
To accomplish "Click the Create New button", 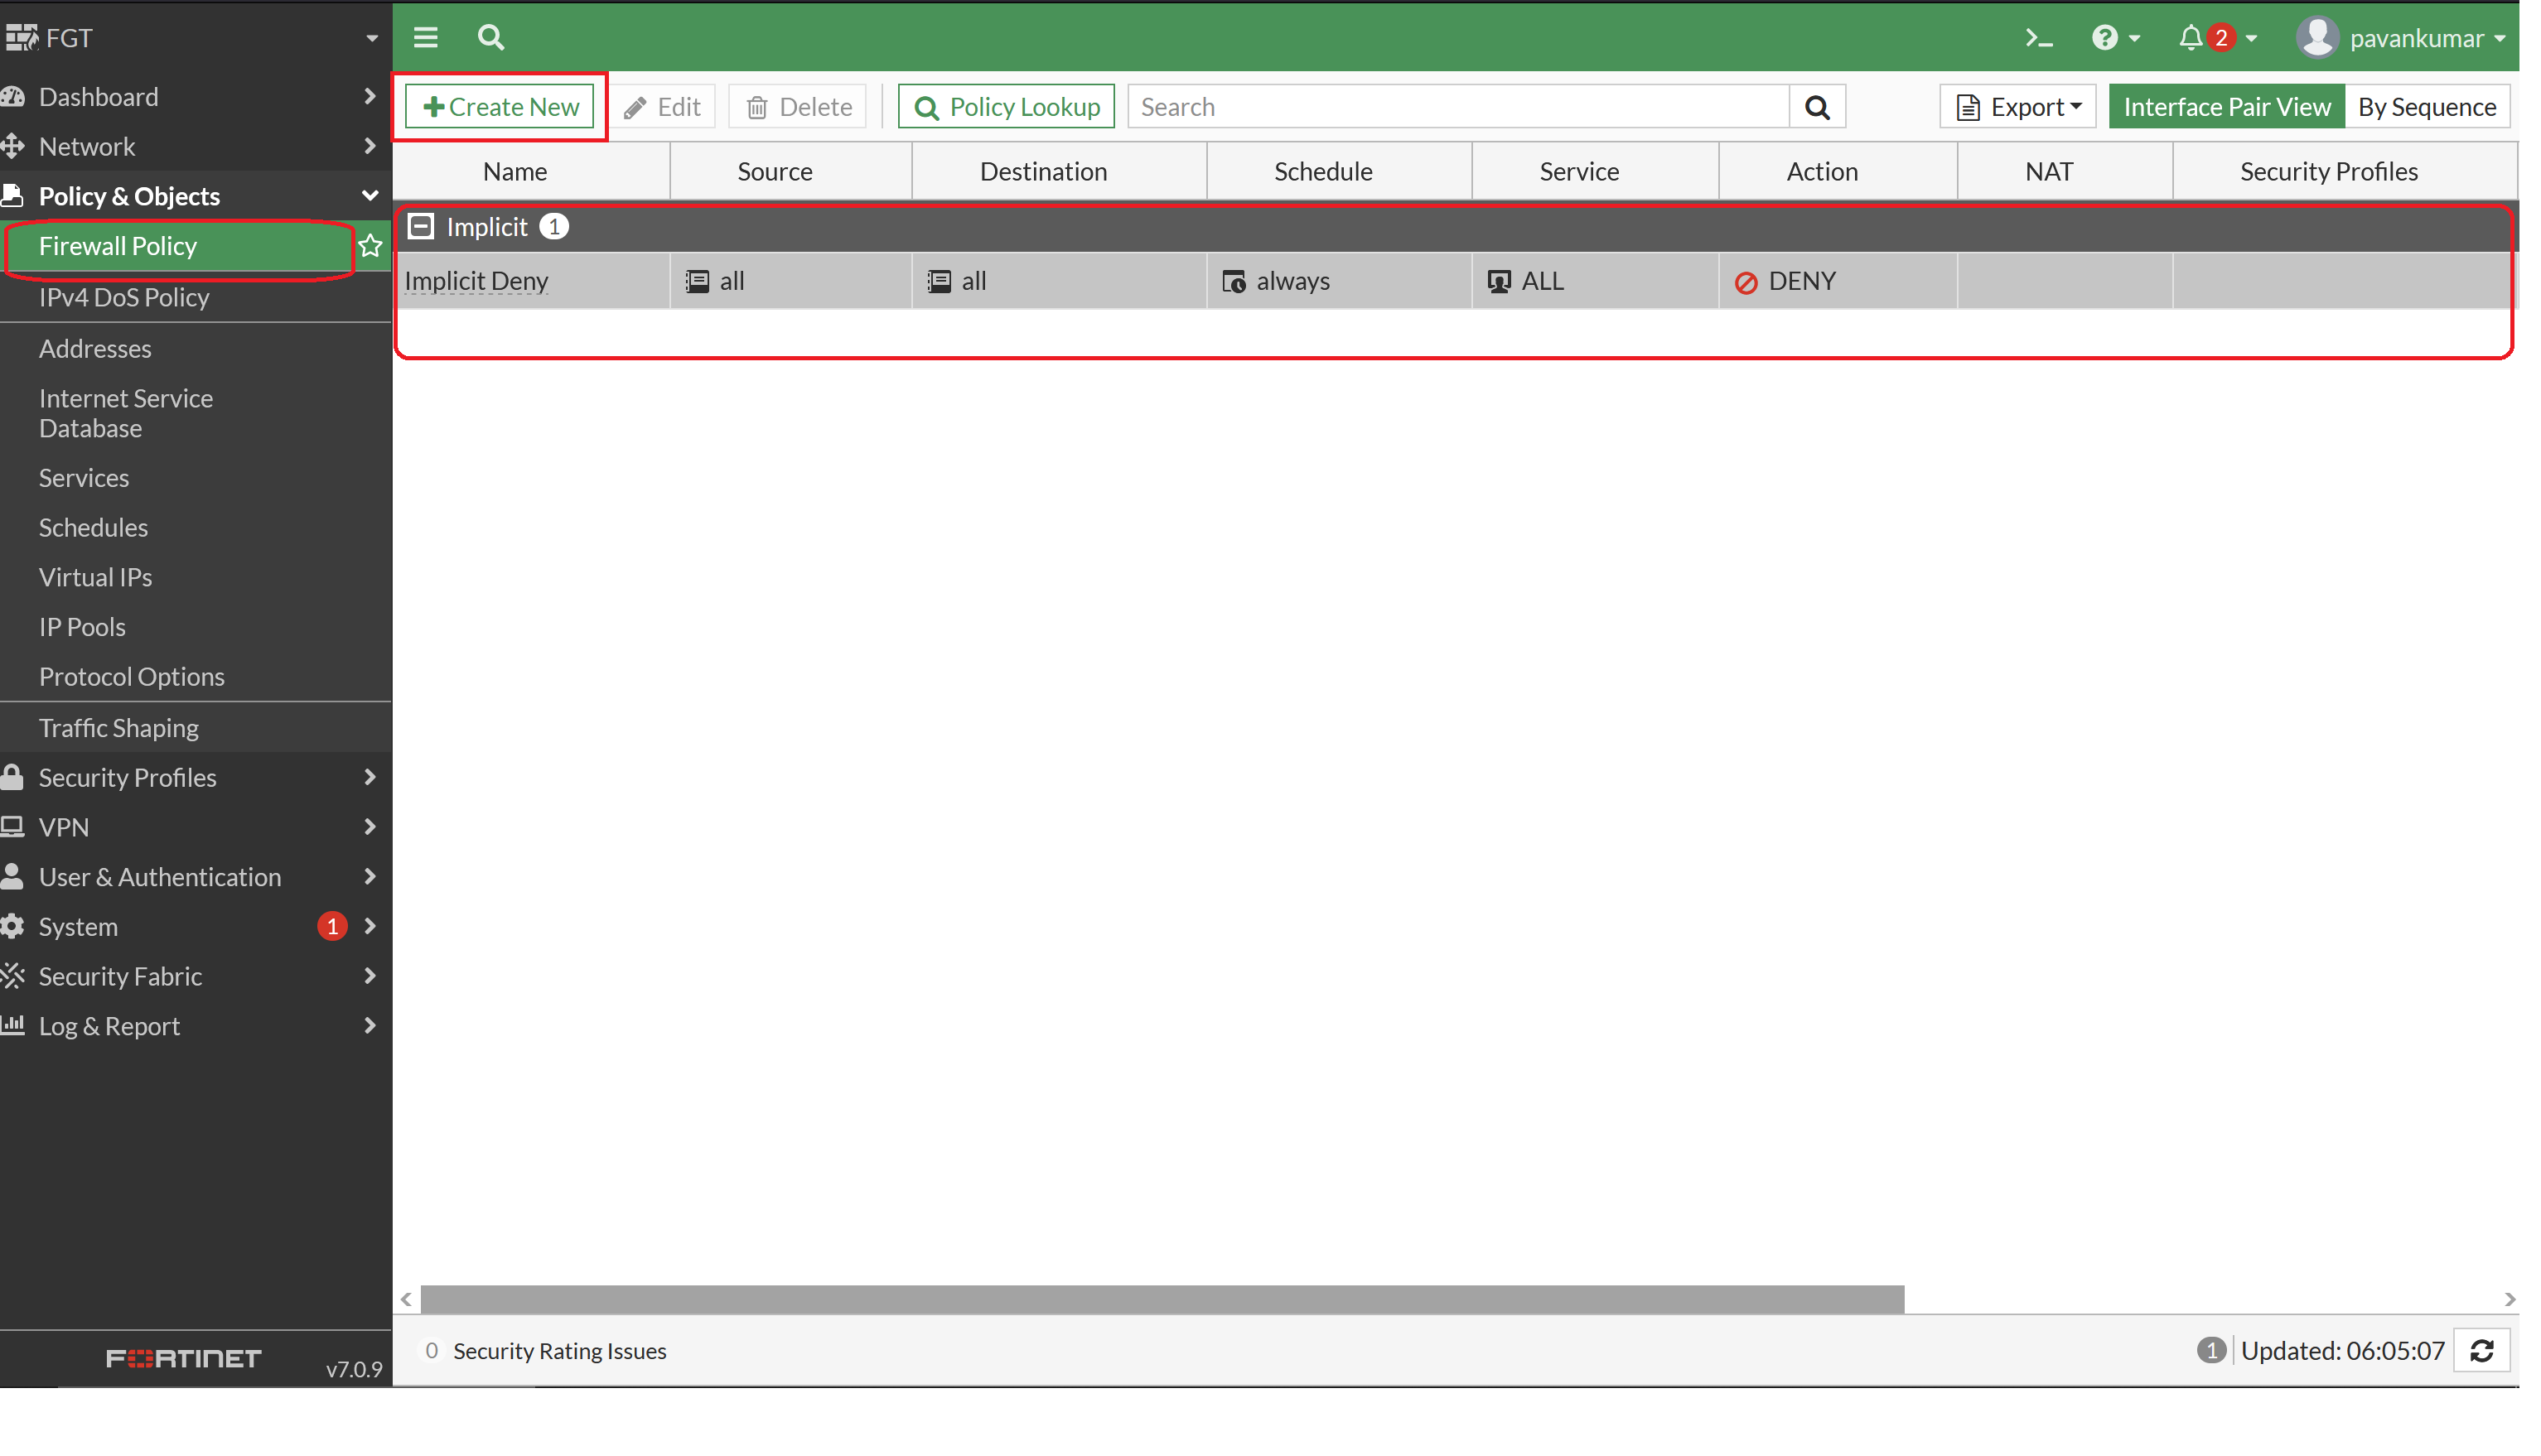I will [x=500, y=106].
